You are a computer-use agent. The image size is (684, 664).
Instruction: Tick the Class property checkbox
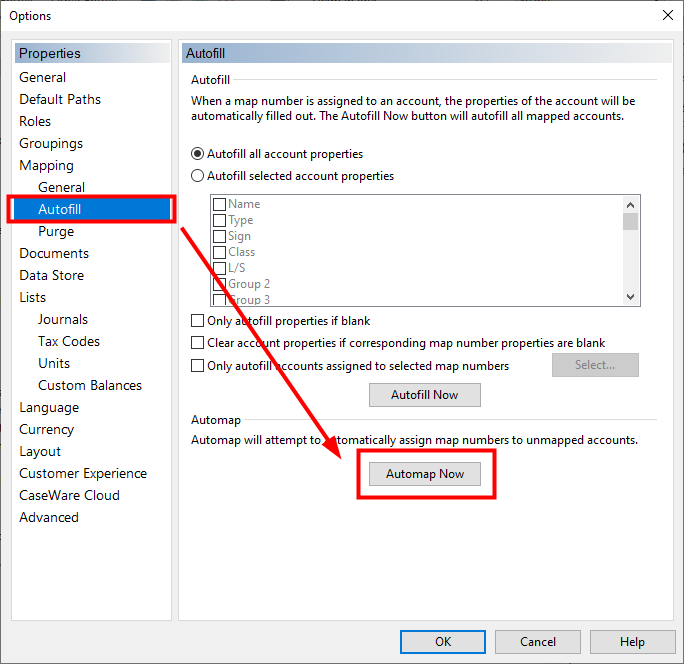coord(219,252)
